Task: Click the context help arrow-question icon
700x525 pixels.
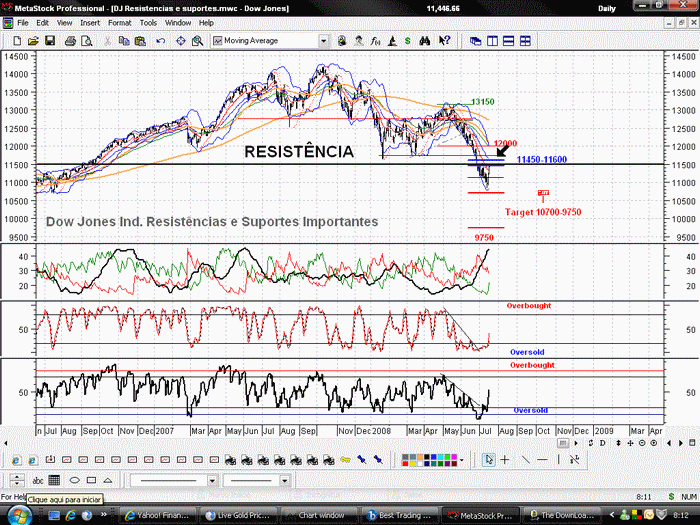Action: (x=444, y=41)
